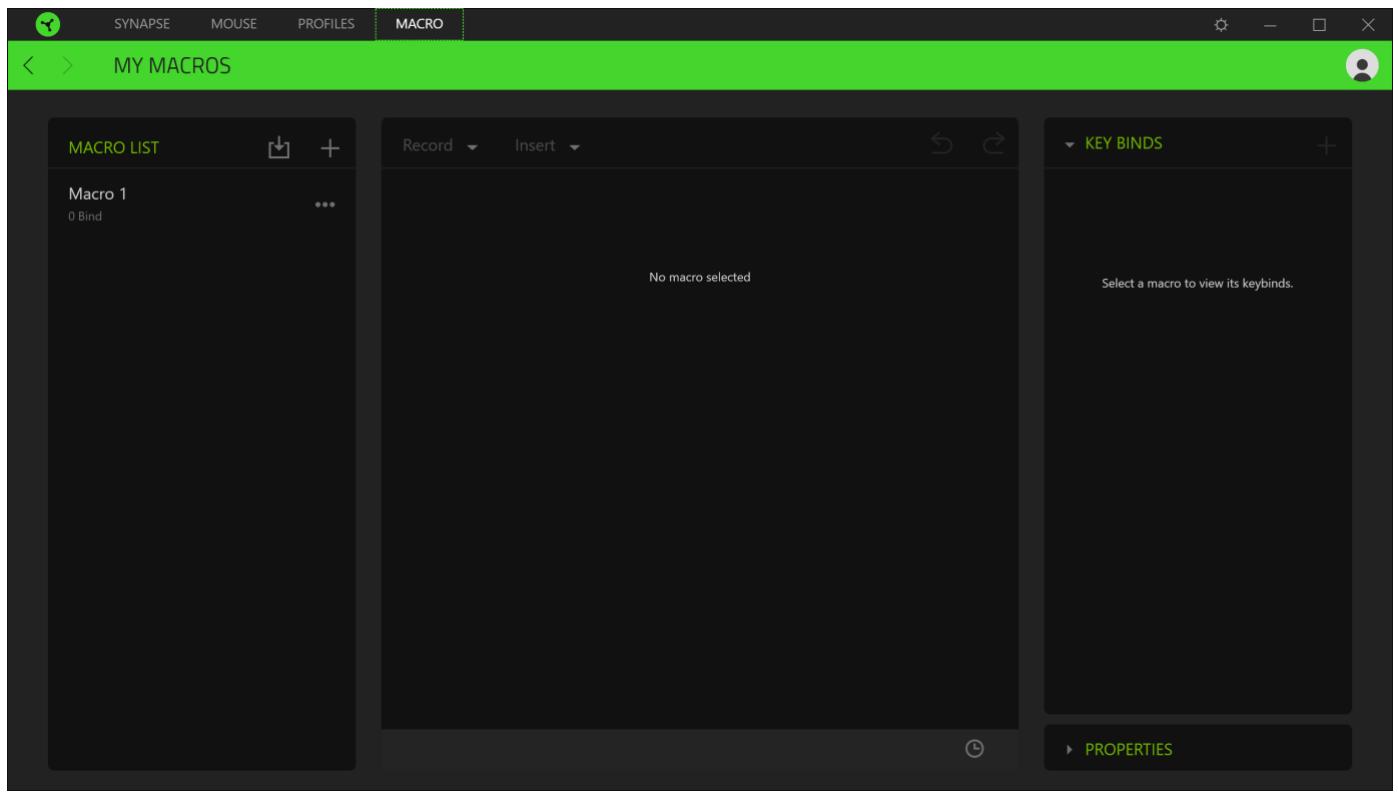Add a key bind with plus icon
Image resolution: width=1398 pixels, height=793 pixels.
point(1326,146)
